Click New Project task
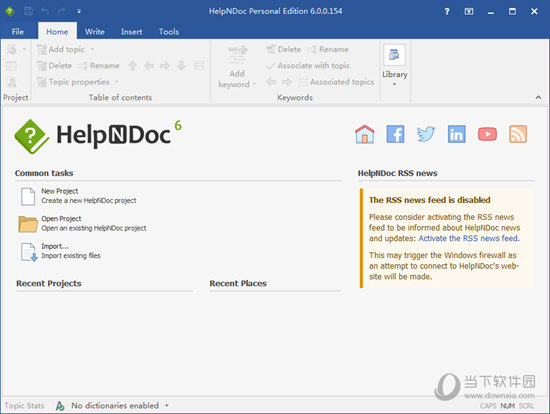This screenshot has width=550, height=414. pos(78,196)
